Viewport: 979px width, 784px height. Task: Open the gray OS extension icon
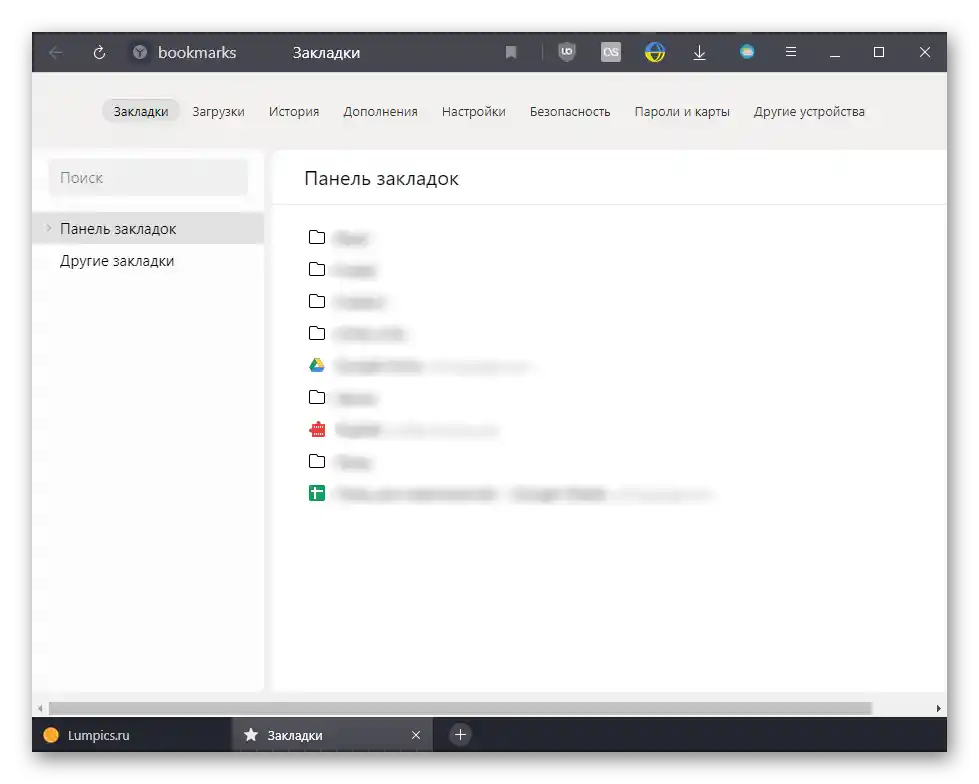point(611,52)
